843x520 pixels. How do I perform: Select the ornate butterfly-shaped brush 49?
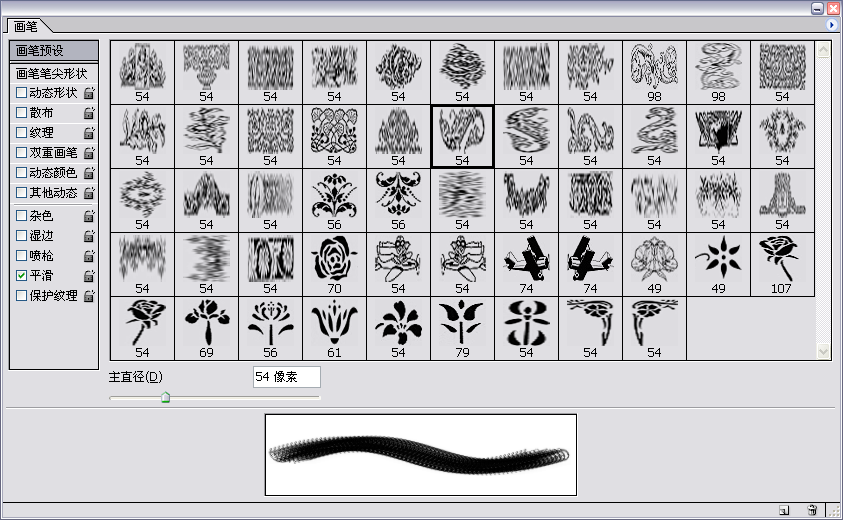[x=654, y=265]
